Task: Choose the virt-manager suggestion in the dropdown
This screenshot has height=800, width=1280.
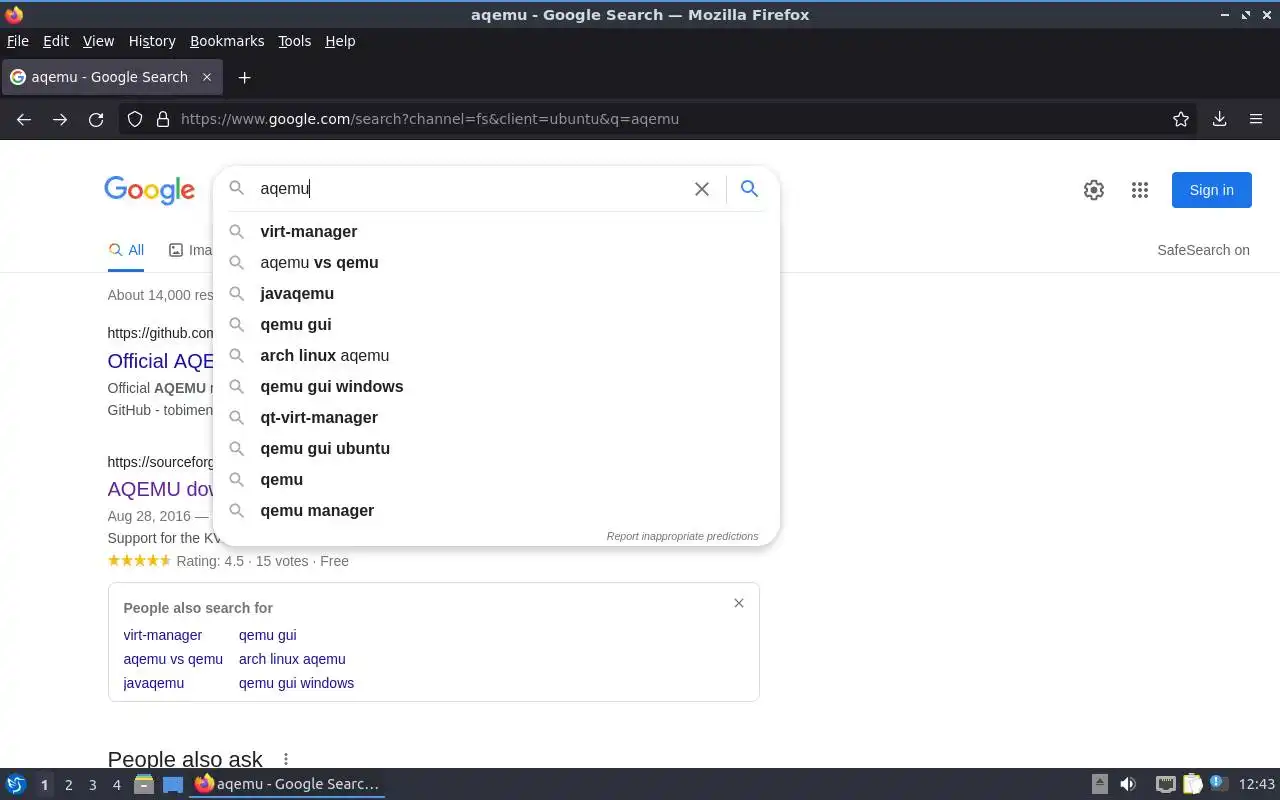Action: [x=496, y=231]
